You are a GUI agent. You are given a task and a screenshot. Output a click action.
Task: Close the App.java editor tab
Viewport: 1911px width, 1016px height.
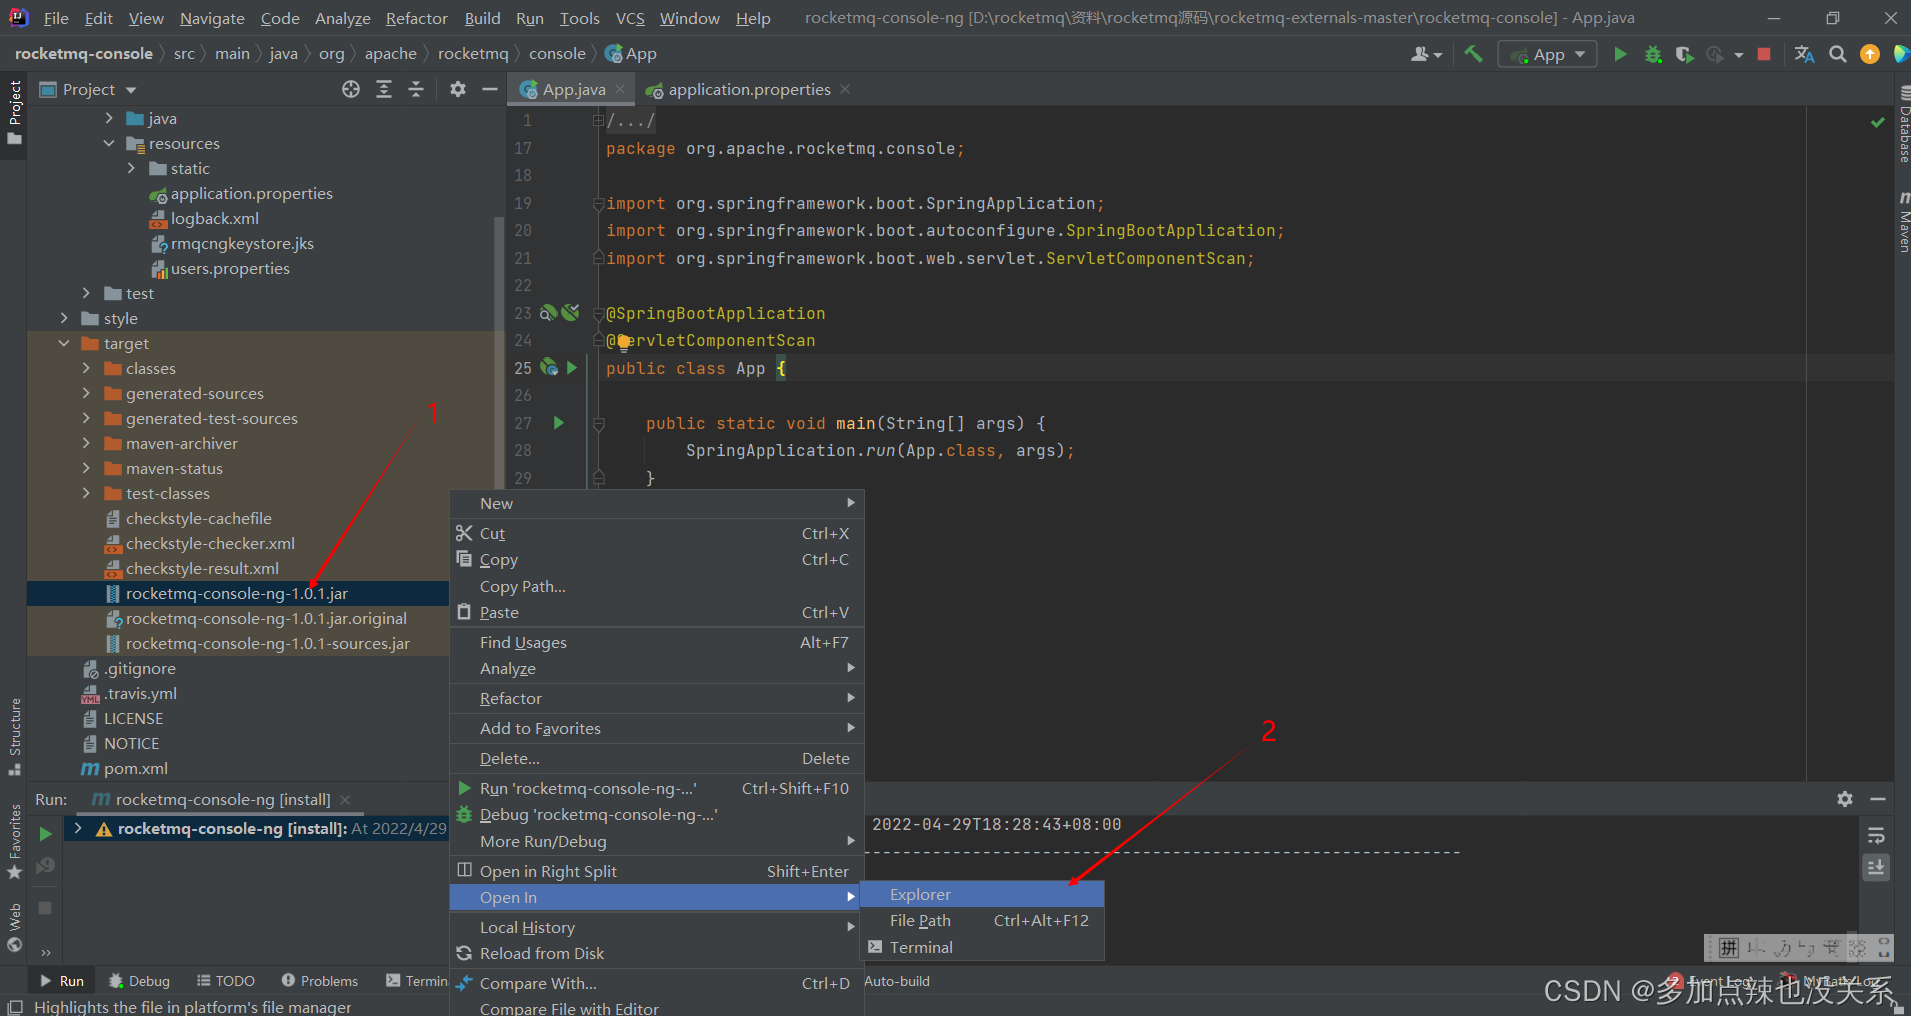(x=620, y=89)
